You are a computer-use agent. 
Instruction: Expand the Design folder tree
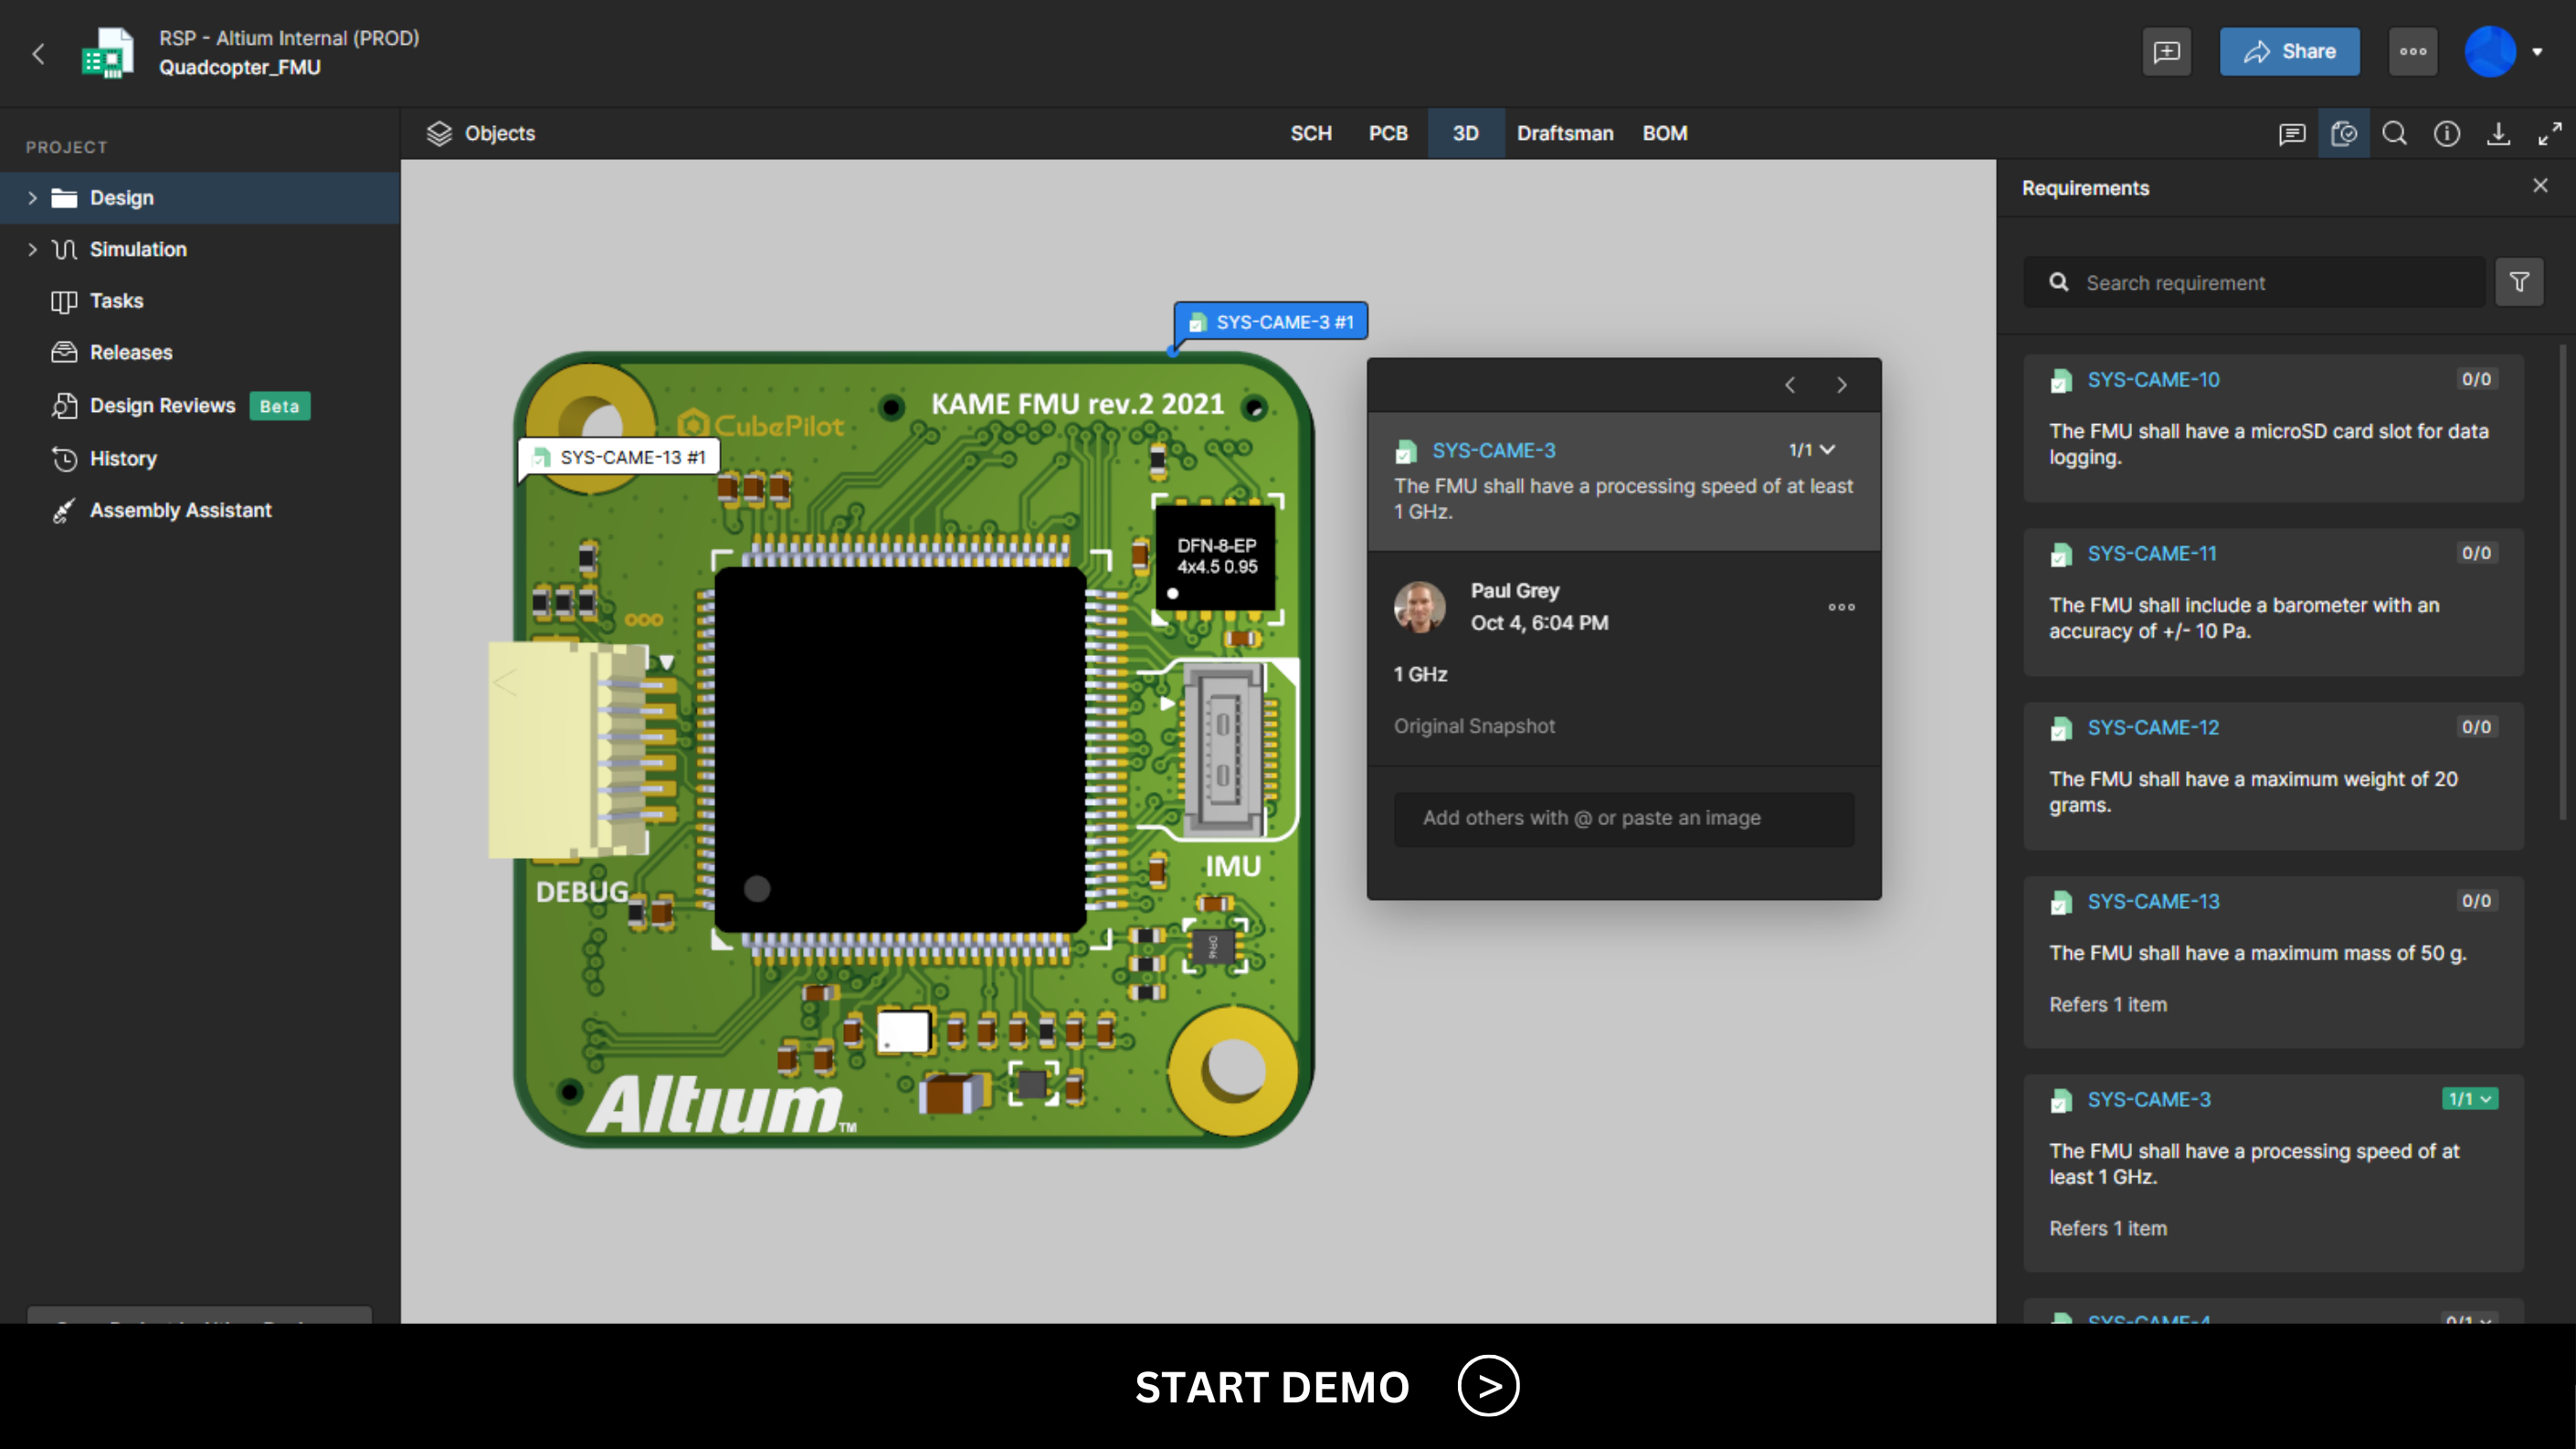pos(32,198)
